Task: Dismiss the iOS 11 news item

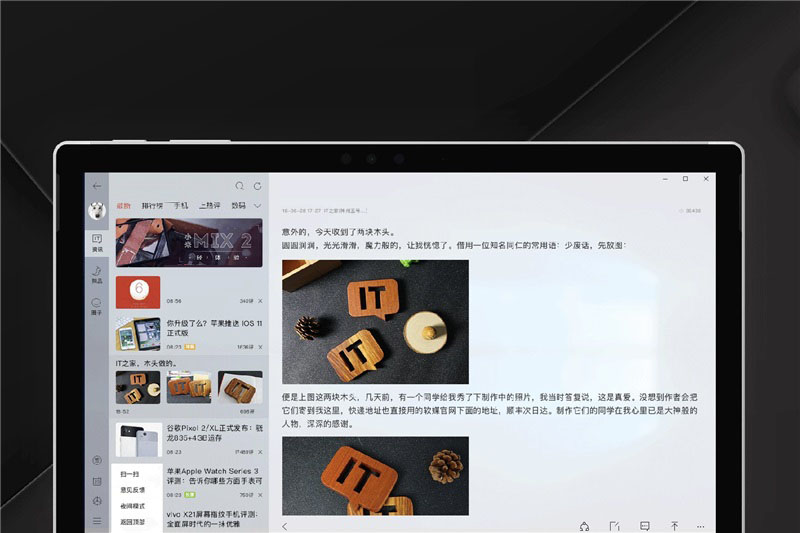Action: point(260,347)
